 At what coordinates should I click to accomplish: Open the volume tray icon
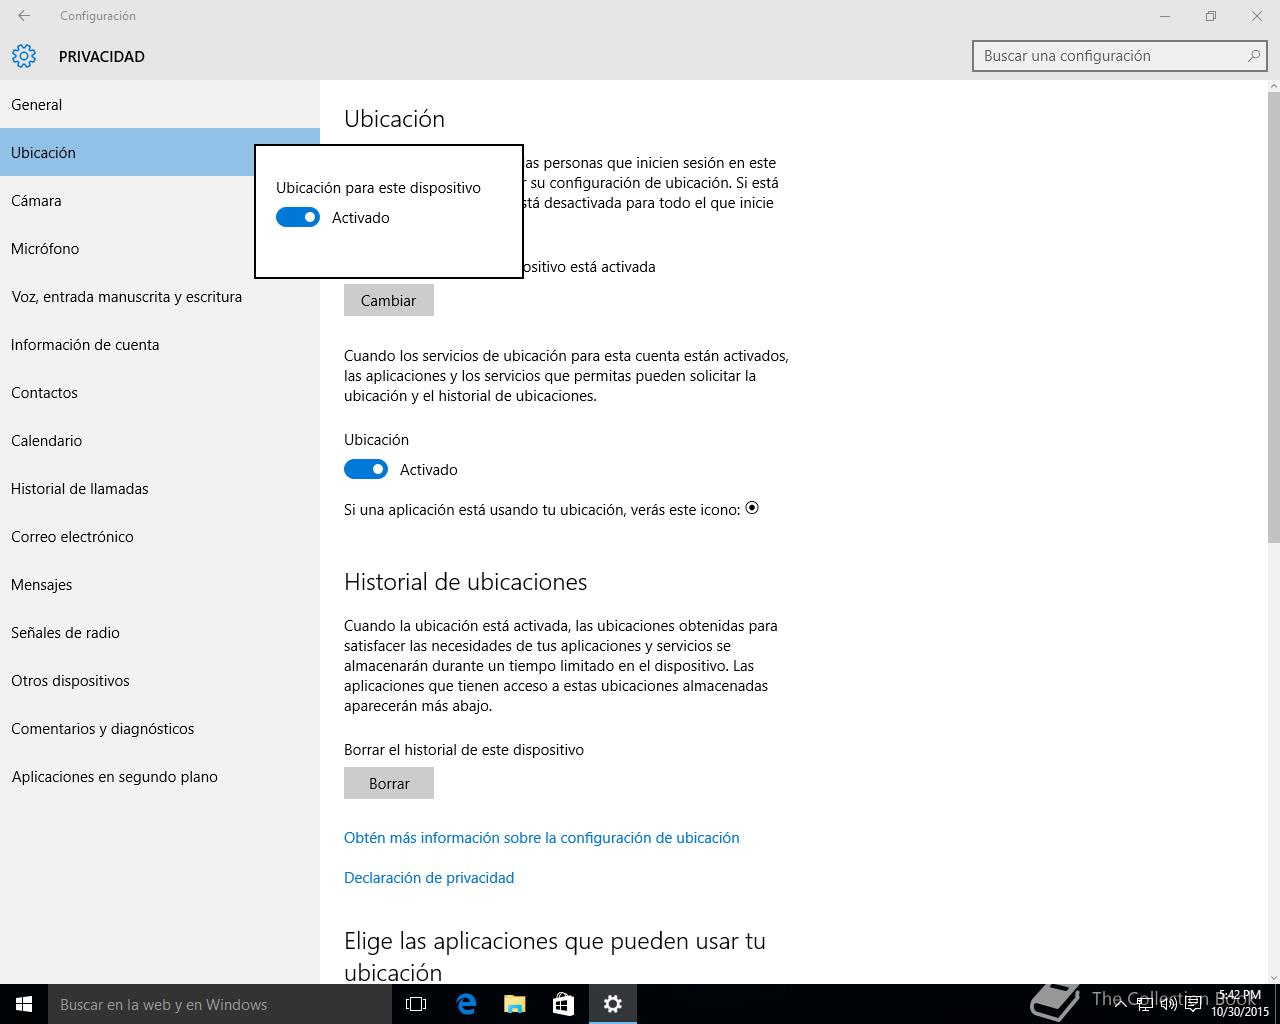(x=1168, y=1004)
